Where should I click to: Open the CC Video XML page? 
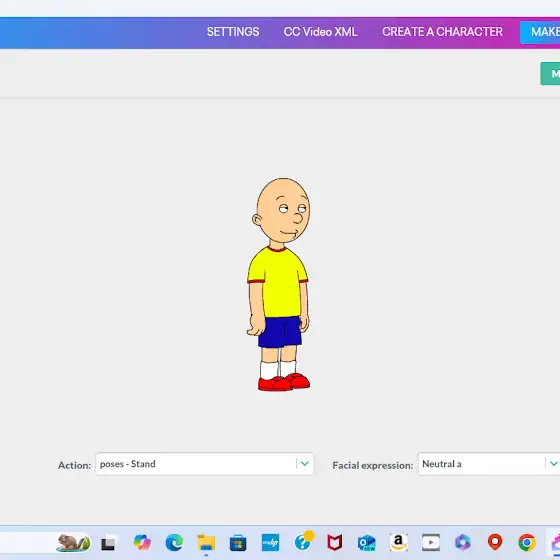click(320, 32)
